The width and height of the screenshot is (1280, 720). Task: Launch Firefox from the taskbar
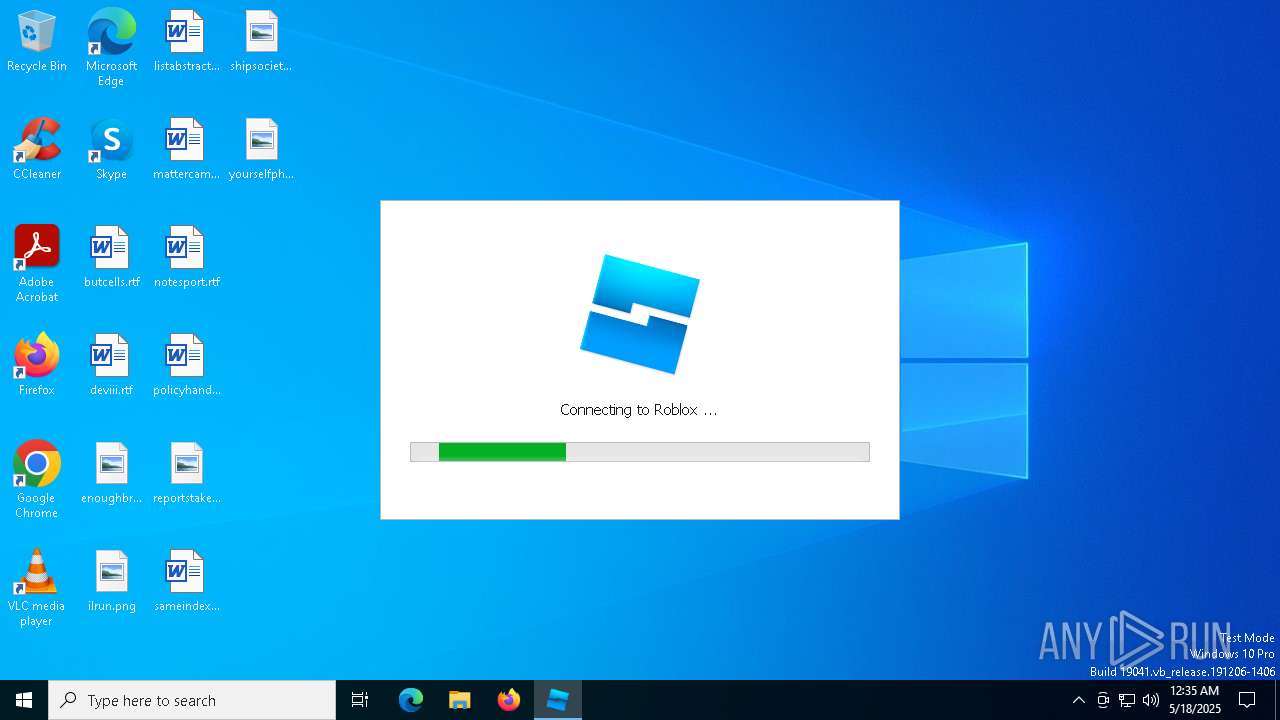click(509, 700)
